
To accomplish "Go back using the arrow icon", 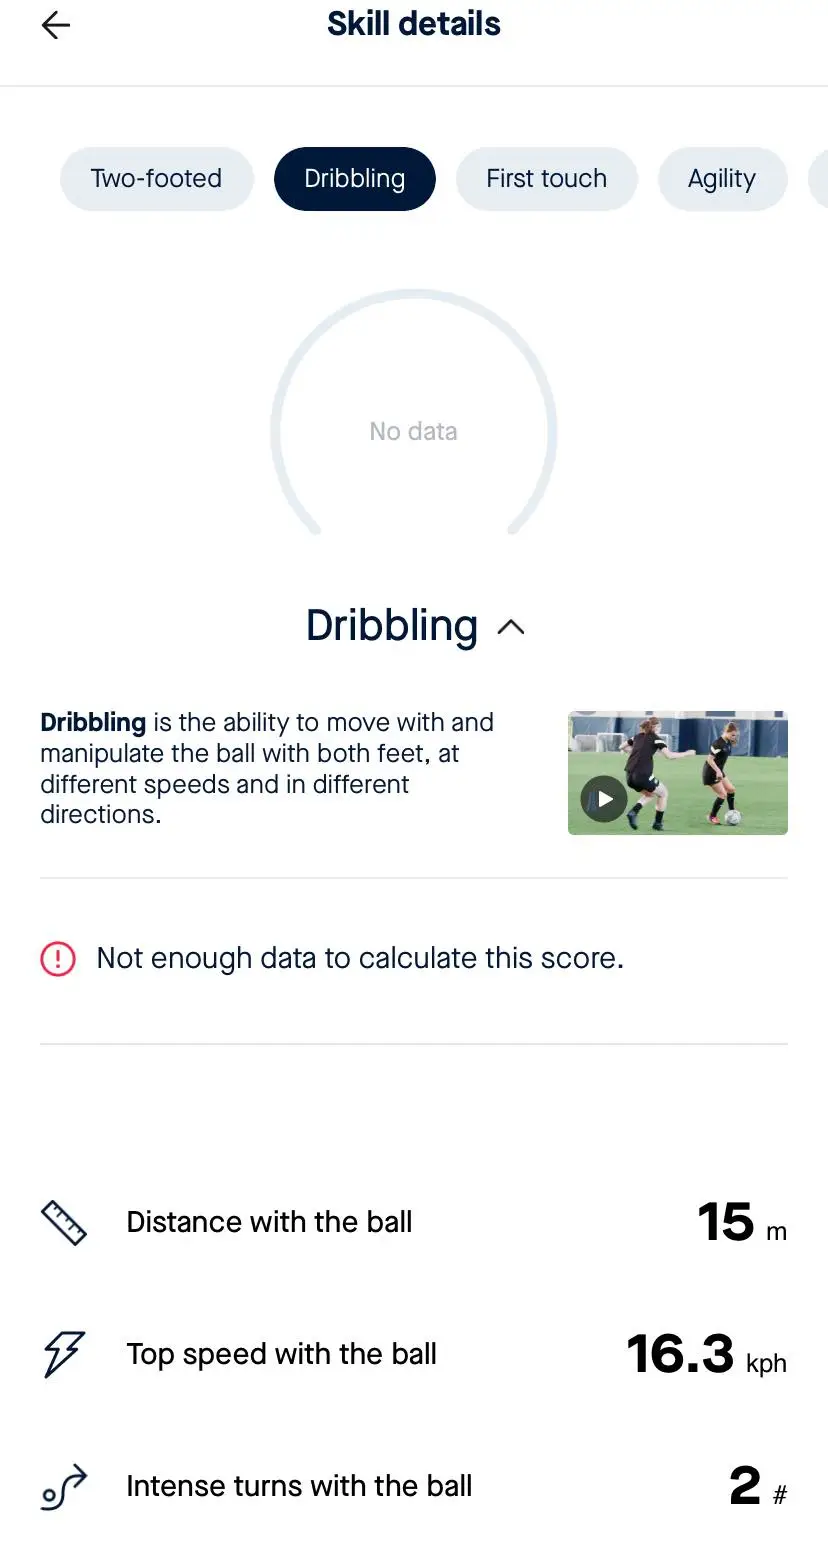I will point(56,26).
